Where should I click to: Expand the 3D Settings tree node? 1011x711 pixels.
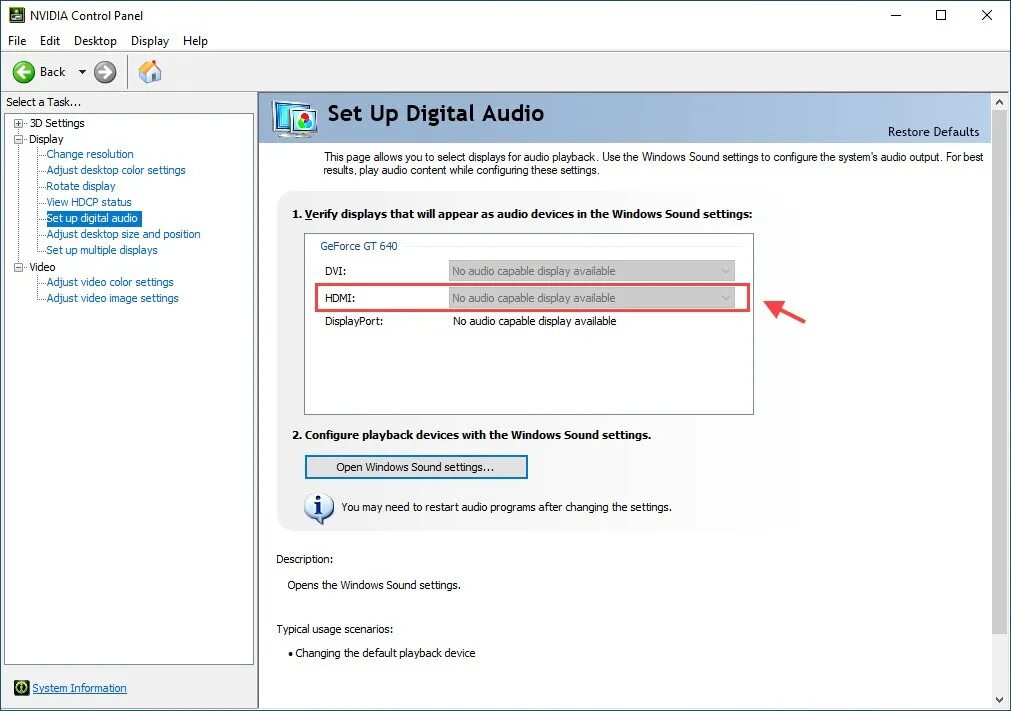click(x=19, y=123)
